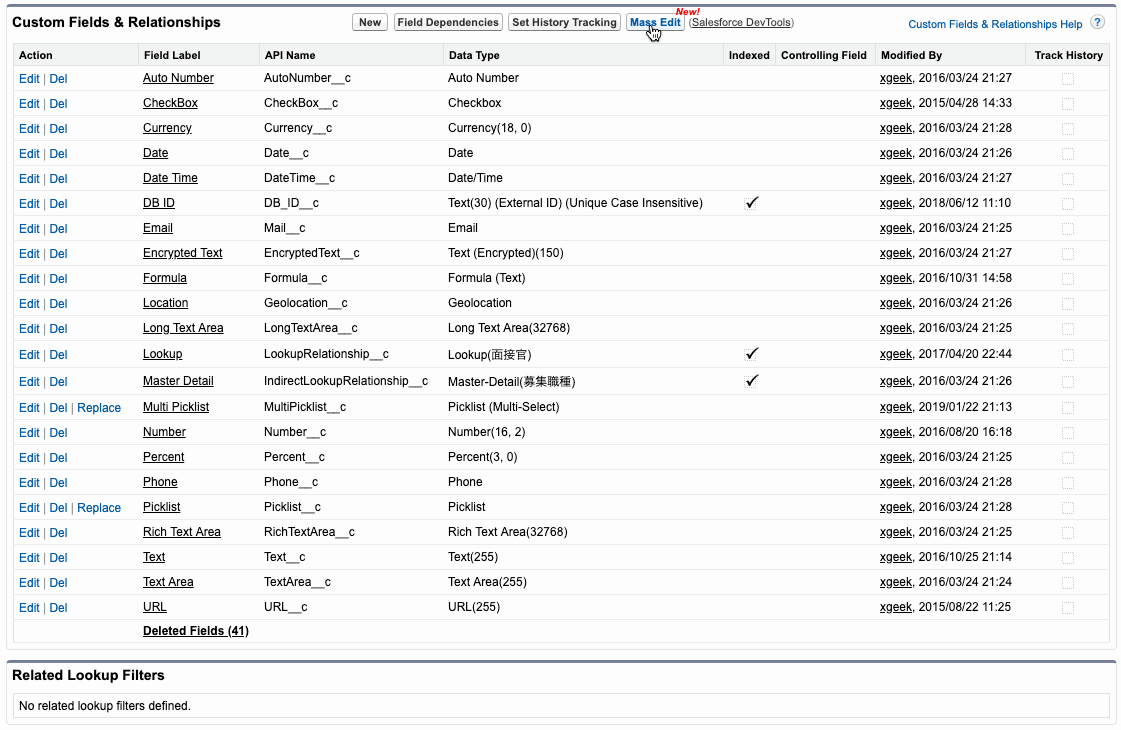Edit the Formula field
The width and height of the screenshot is (1121, 730).
pos(29,279)
